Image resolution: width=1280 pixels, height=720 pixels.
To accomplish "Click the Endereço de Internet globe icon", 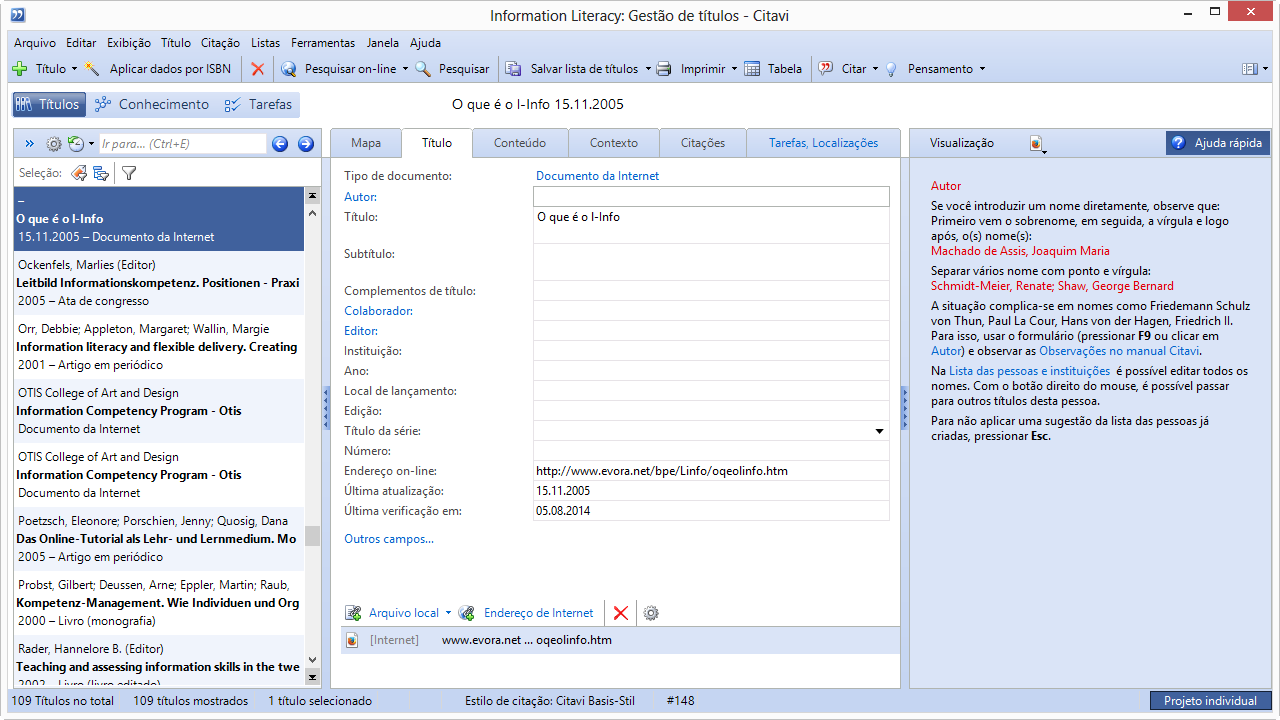I will pos(467,613).
